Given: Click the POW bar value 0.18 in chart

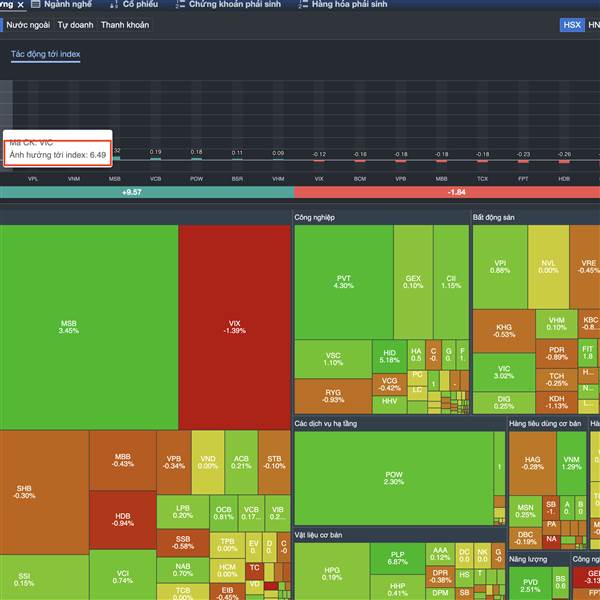Looking at the screenshot, I should click(x=196, y=152).
